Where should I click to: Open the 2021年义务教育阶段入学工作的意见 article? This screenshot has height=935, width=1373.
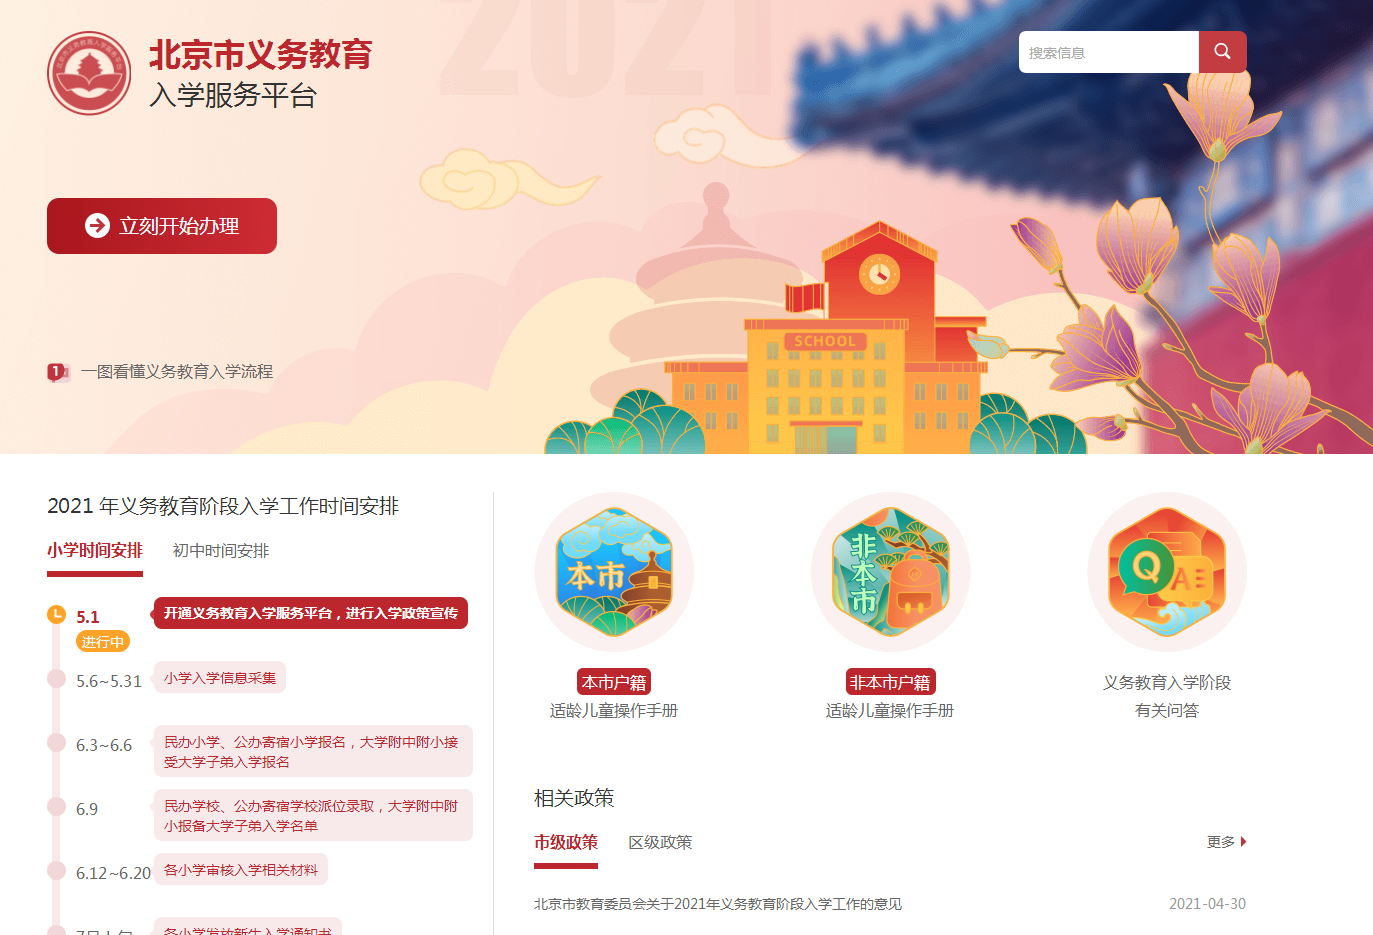pos(718,904)
